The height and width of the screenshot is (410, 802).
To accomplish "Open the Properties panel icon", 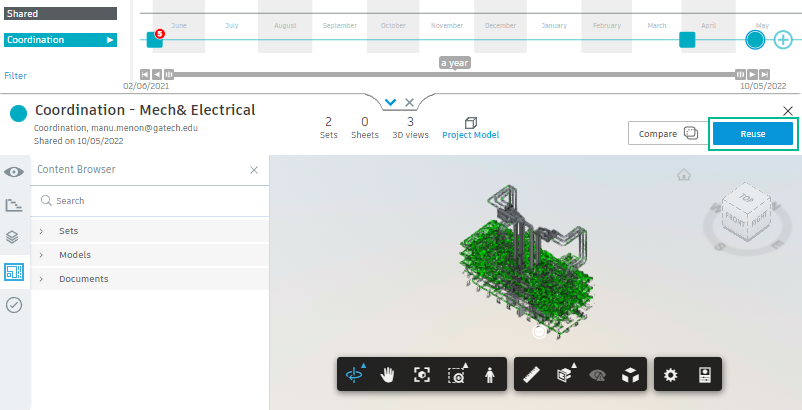I will [x=705, y=375].
